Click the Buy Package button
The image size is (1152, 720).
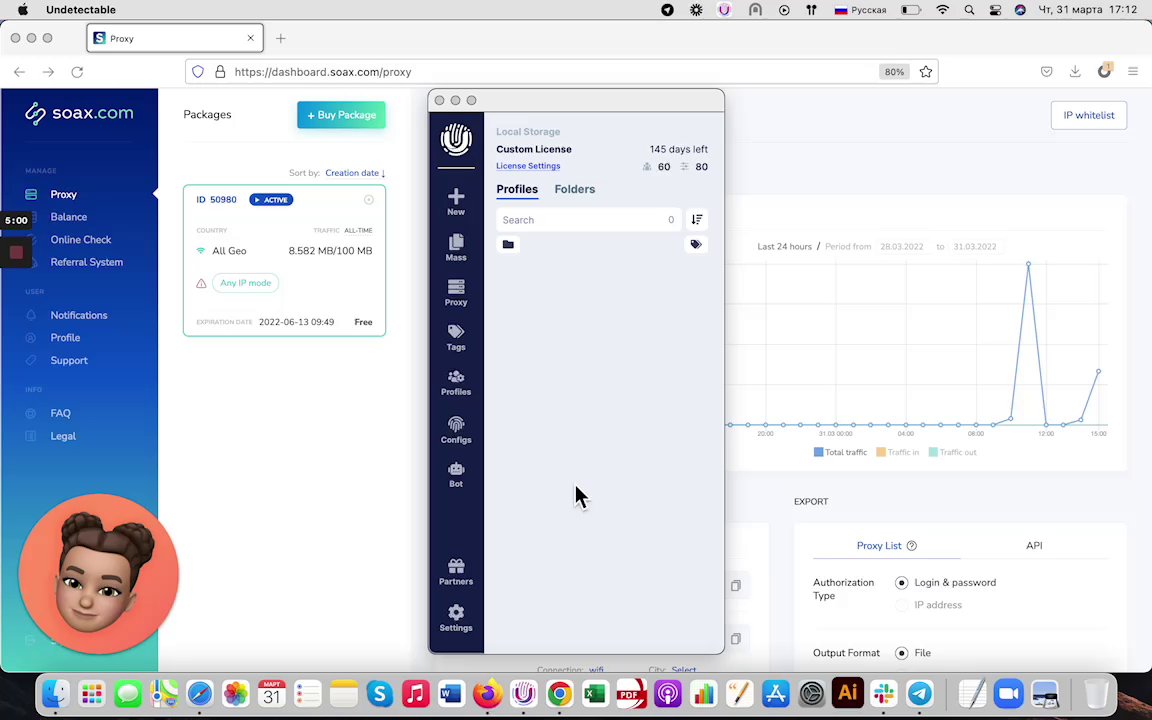tap(341, 115)
